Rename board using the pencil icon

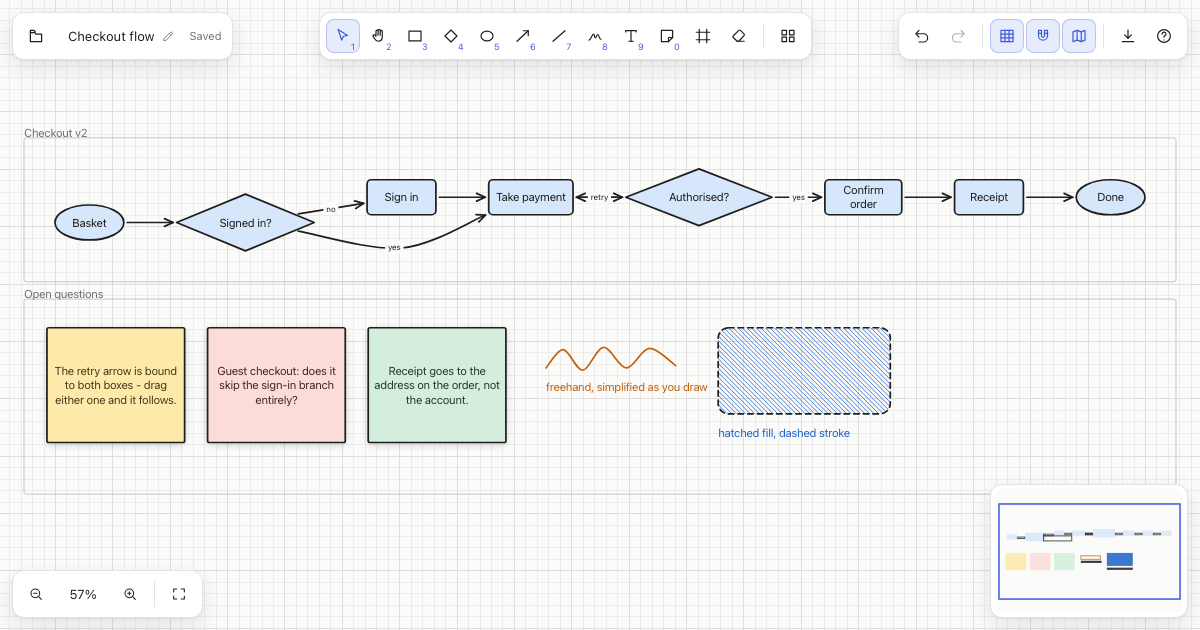[x=168, y=36]
